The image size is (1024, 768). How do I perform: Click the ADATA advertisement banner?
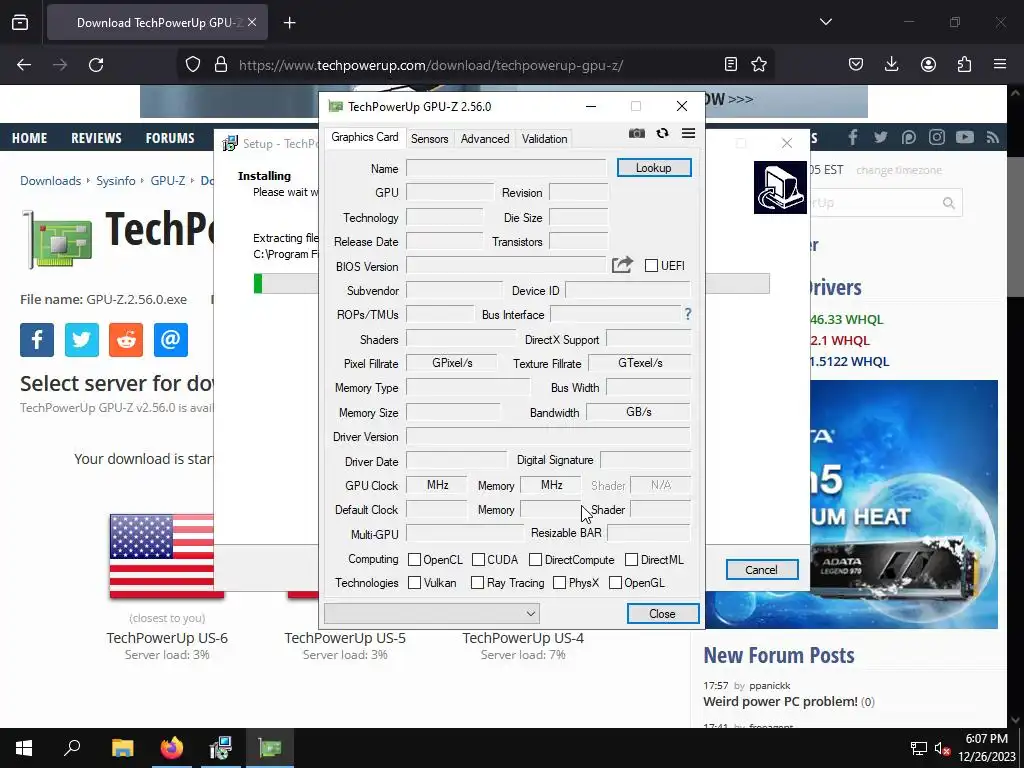tap(904, 504)
